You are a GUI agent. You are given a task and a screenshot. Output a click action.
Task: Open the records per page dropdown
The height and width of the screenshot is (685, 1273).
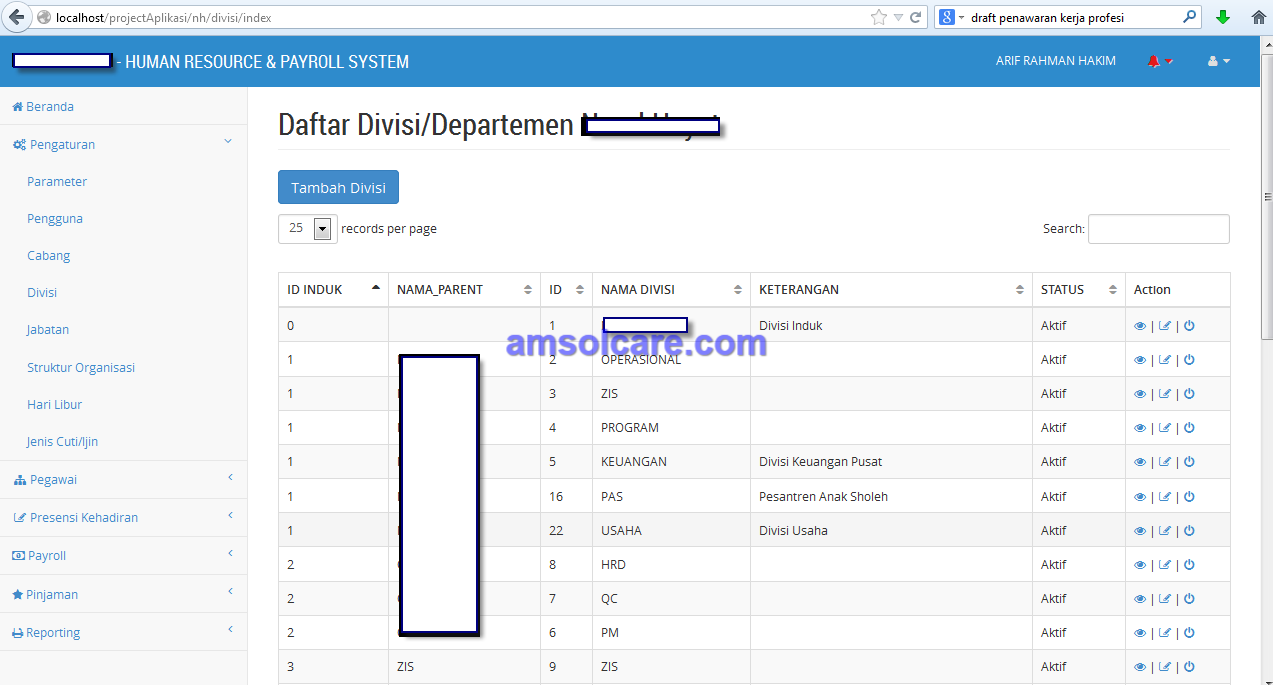coord(306,229)
